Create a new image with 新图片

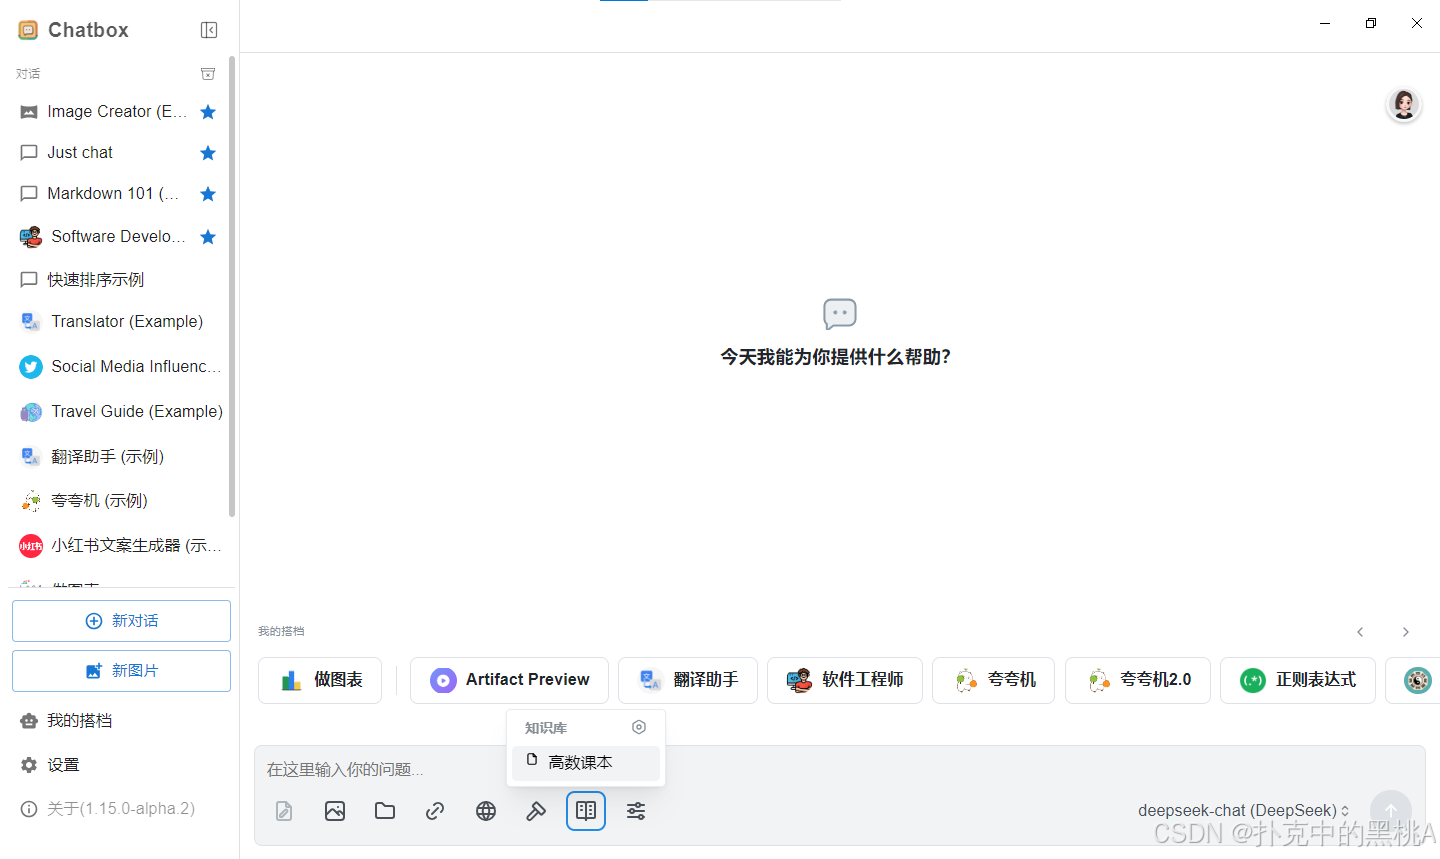[x=121, y=671]
